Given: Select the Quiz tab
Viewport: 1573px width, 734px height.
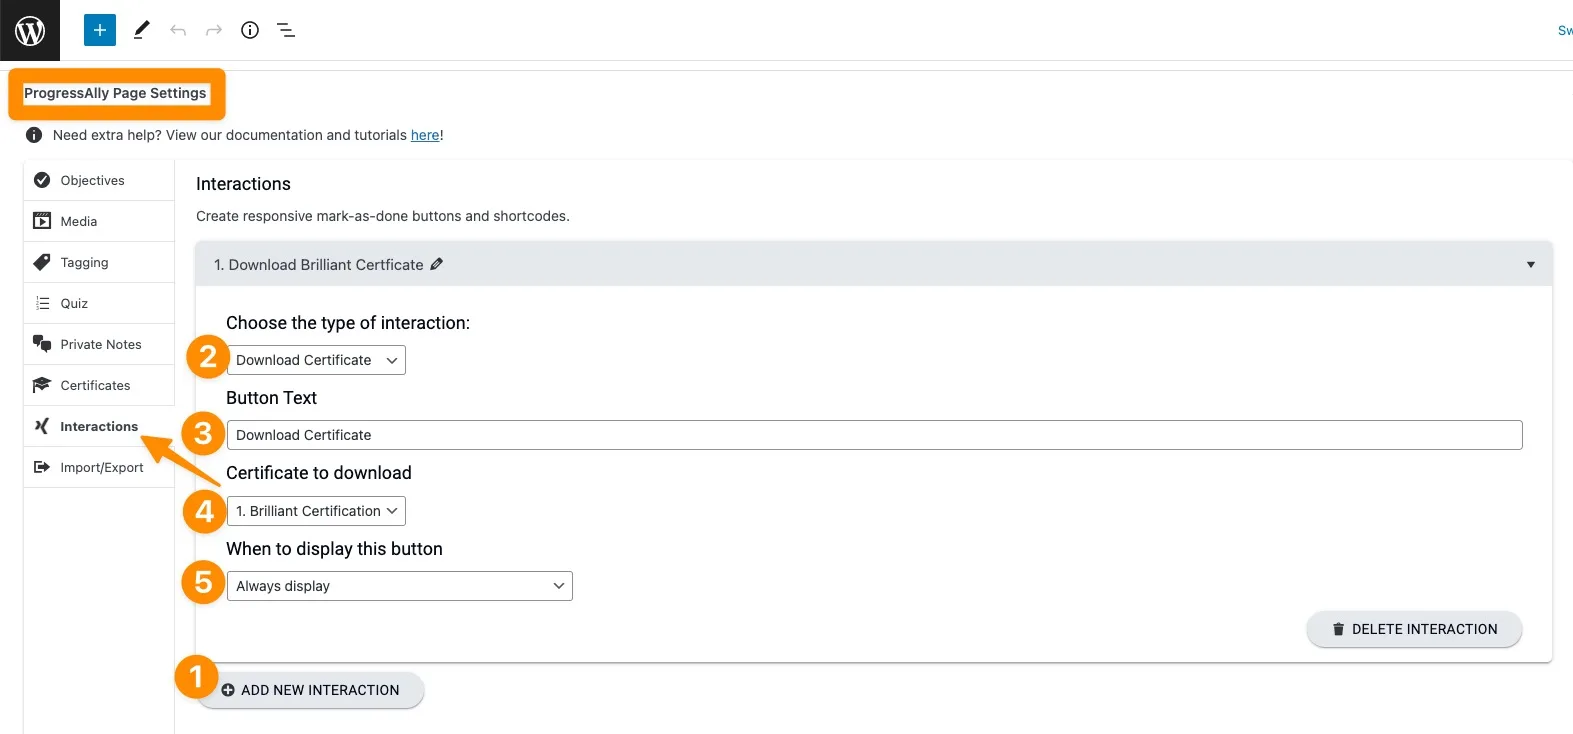Looking at the screenshot, I should 99,303.
